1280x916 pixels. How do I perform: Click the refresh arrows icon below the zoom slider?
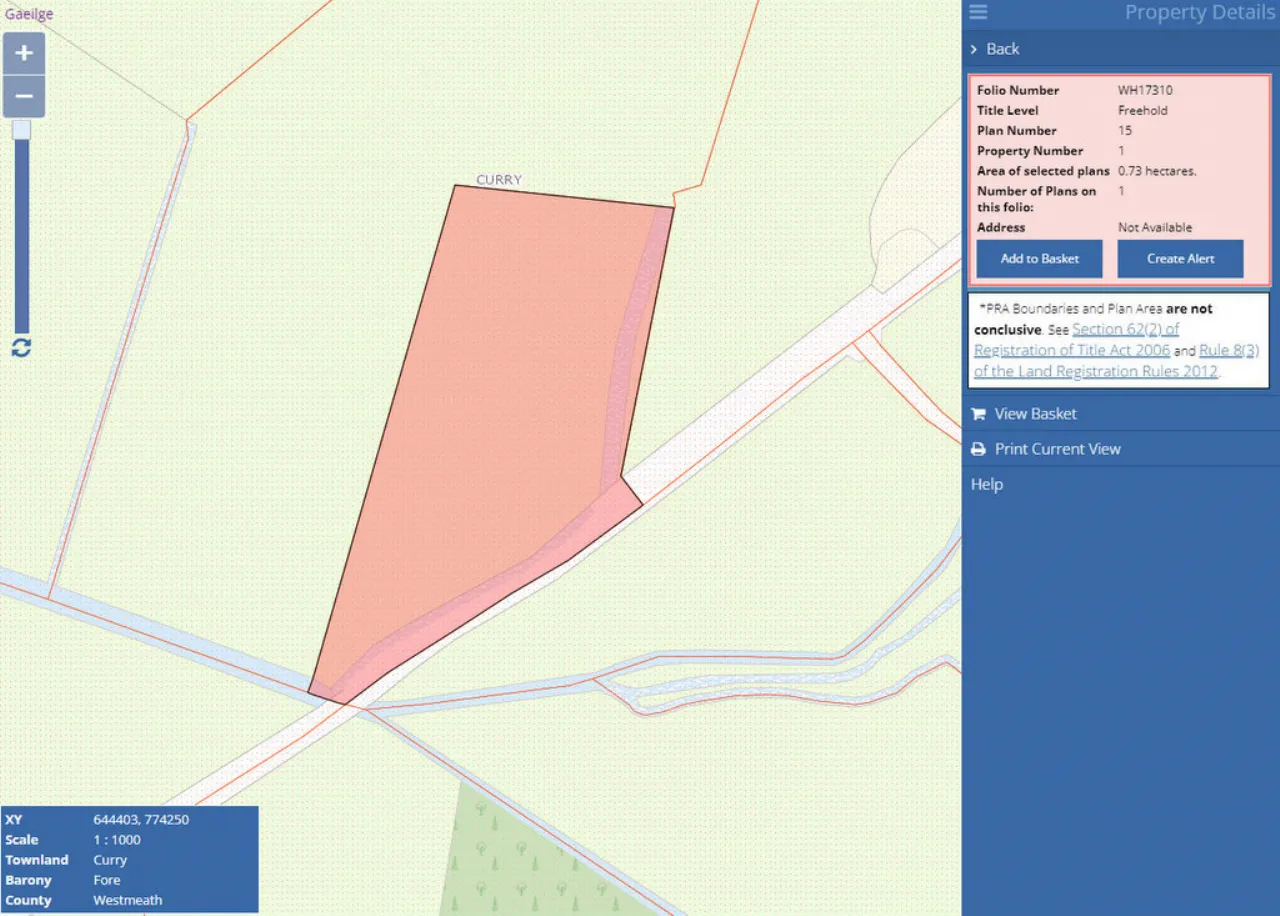[21, 348]
